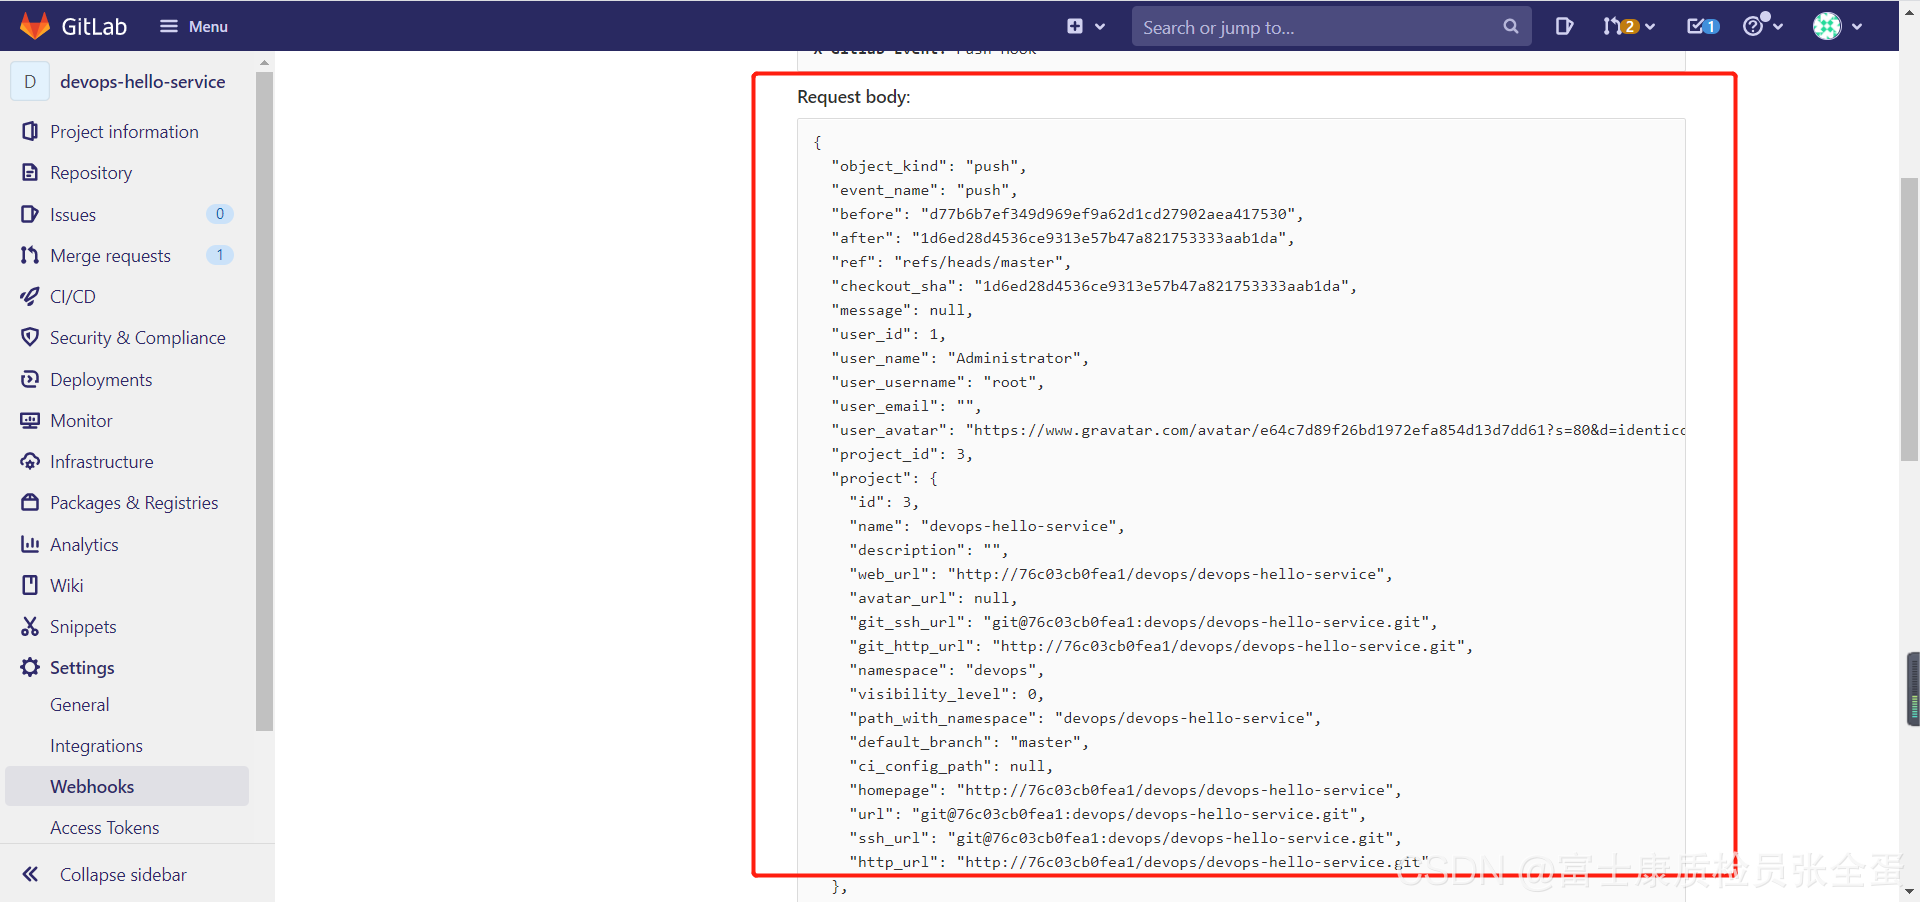1920x902 pixels.
Task: Open Project information in sidebar
Action: [124, 132]
